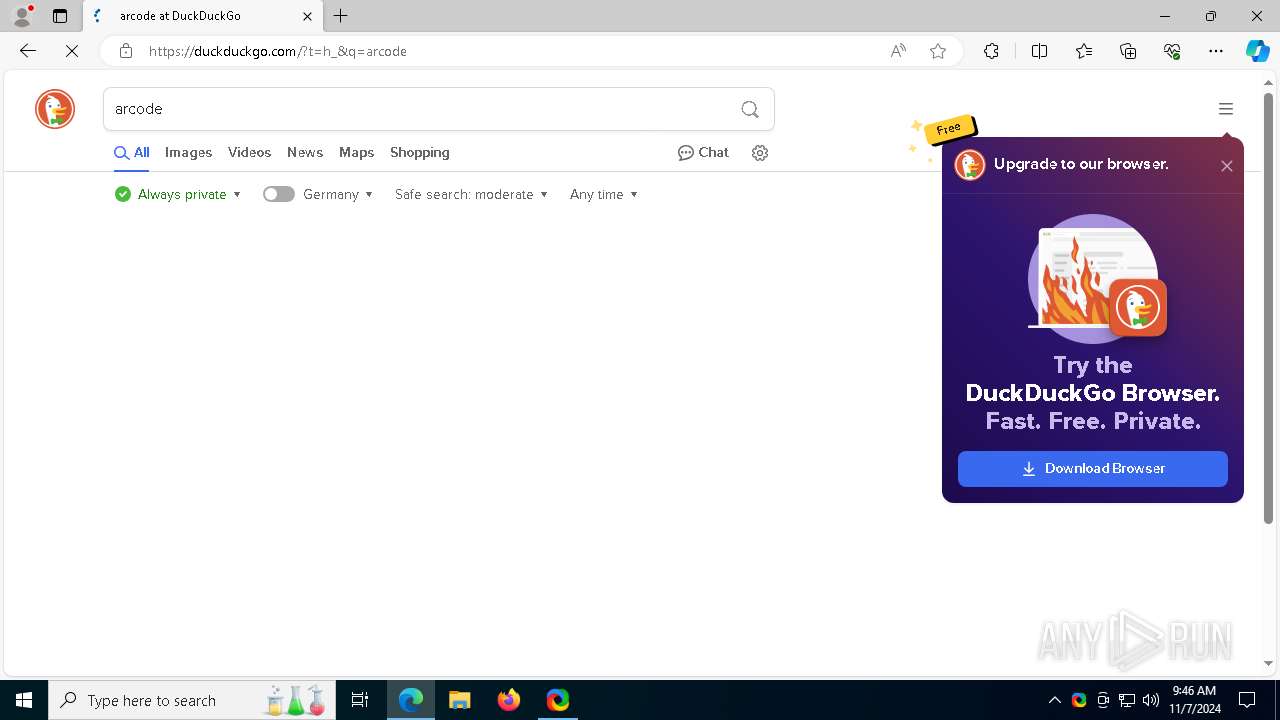The image size is (1280, 720).
Task: Switch to Images tab
Action: 188,153
